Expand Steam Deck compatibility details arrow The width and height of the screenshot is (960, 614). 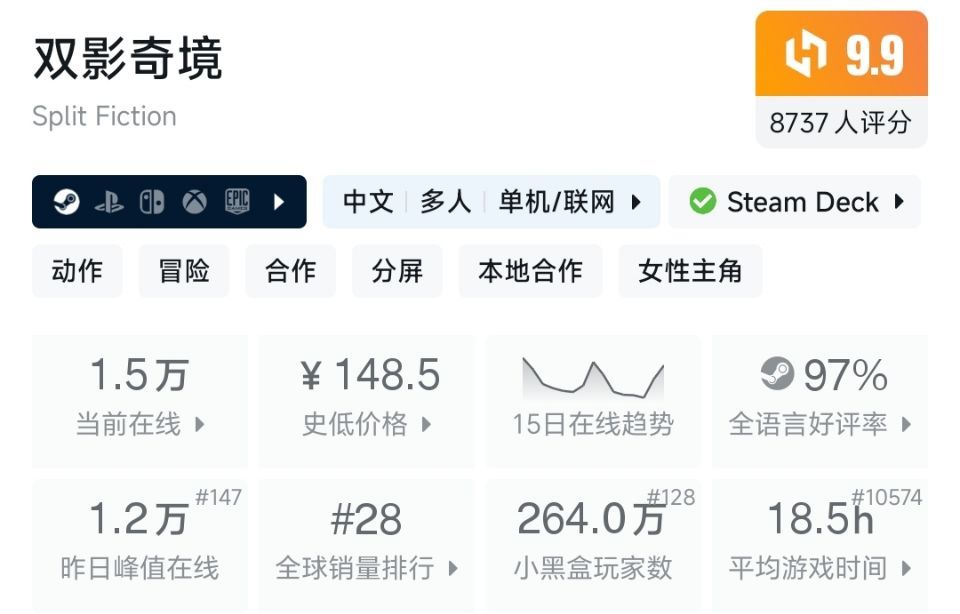(899, 202)
